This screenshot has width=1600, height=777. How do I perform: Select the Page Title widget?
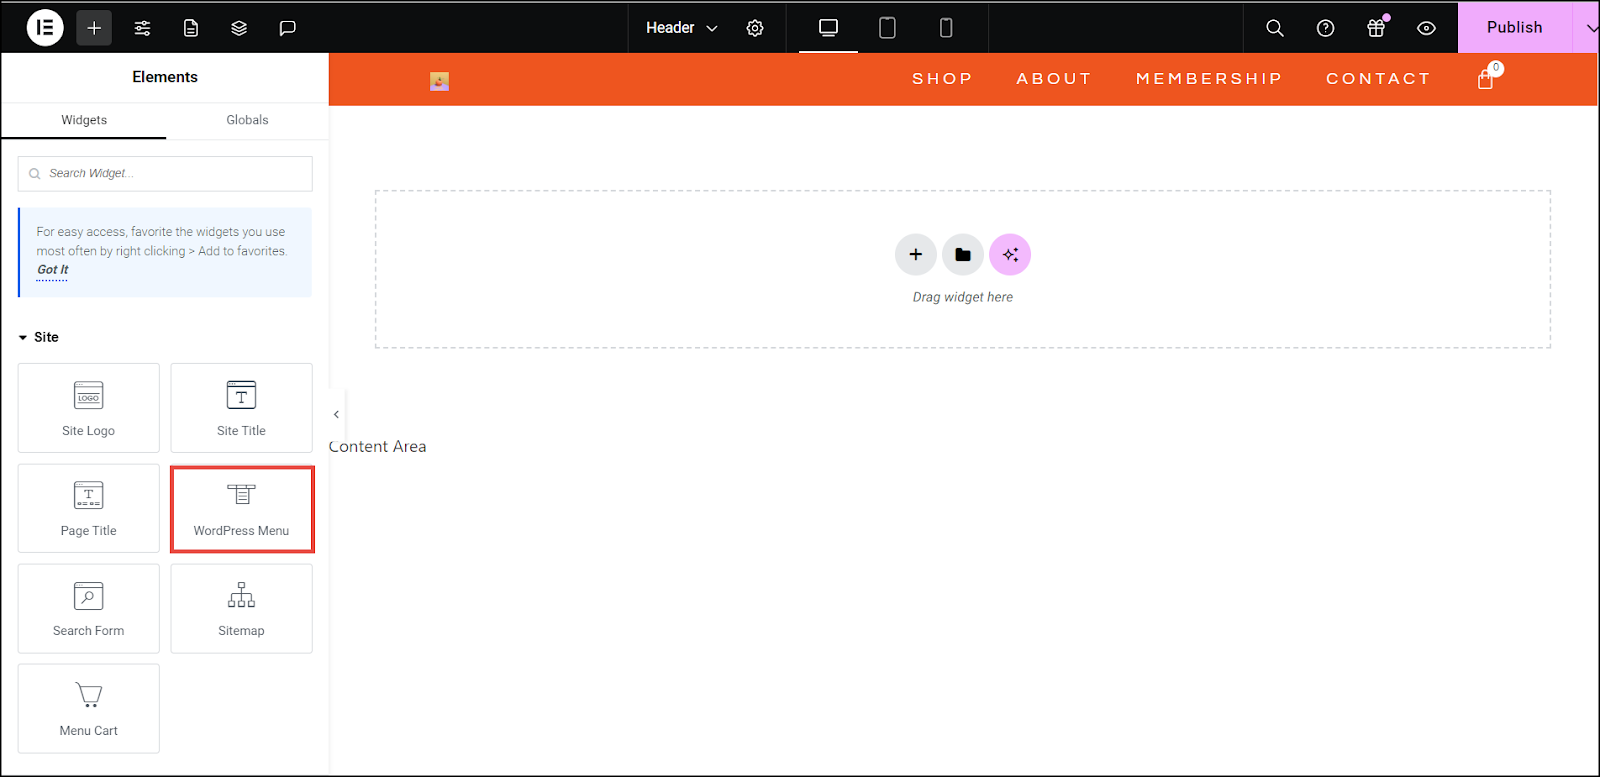point(89,508)
